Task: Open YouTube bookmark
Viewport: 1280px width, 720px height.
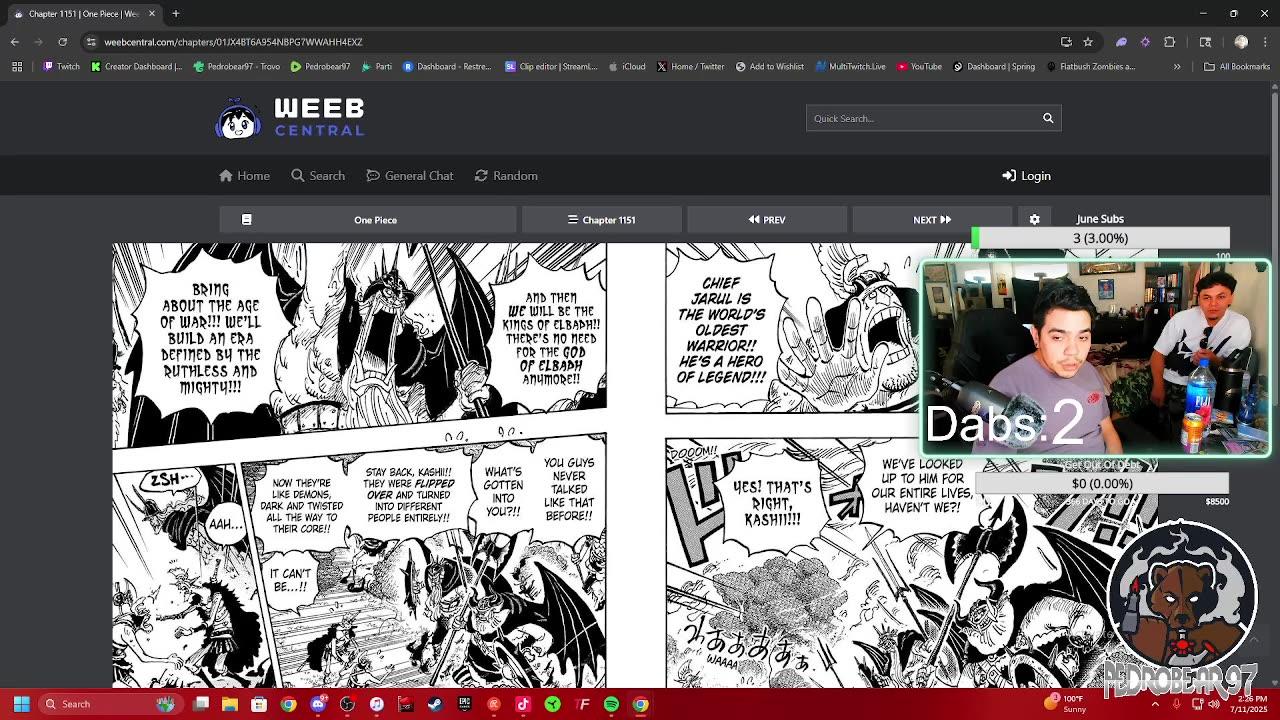Action: point(919,67)
